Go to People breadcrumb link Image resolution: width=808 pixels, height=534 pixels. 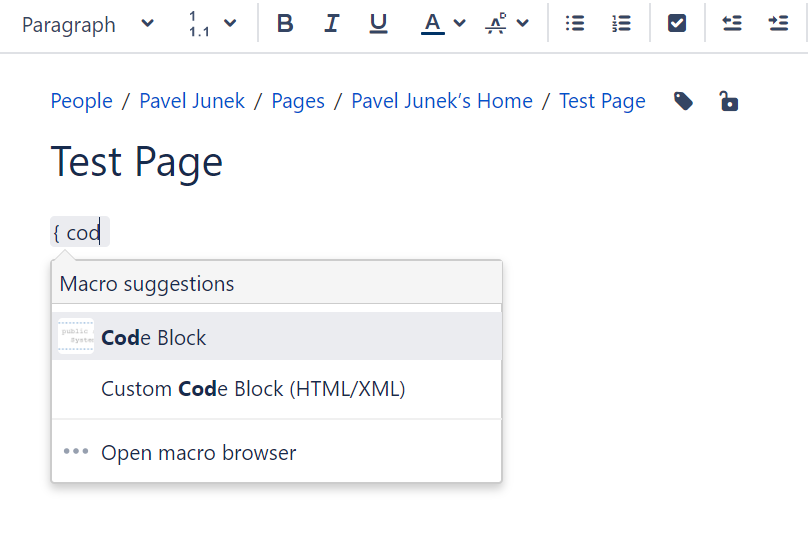(x=81, y=101)
